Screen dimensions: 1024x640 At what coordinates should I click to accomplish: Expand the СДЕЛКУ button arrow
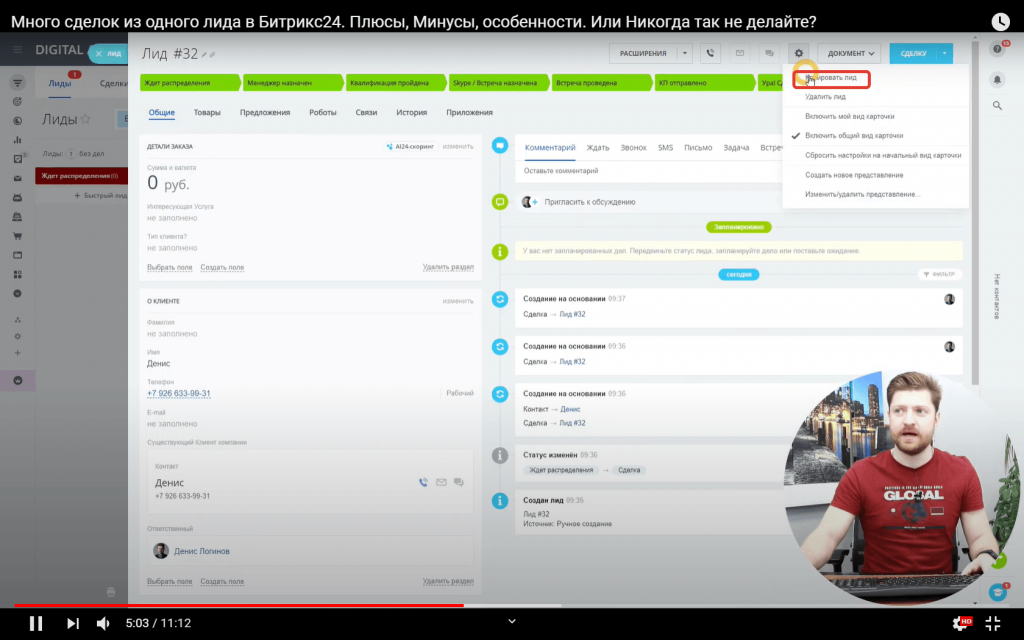945,54
